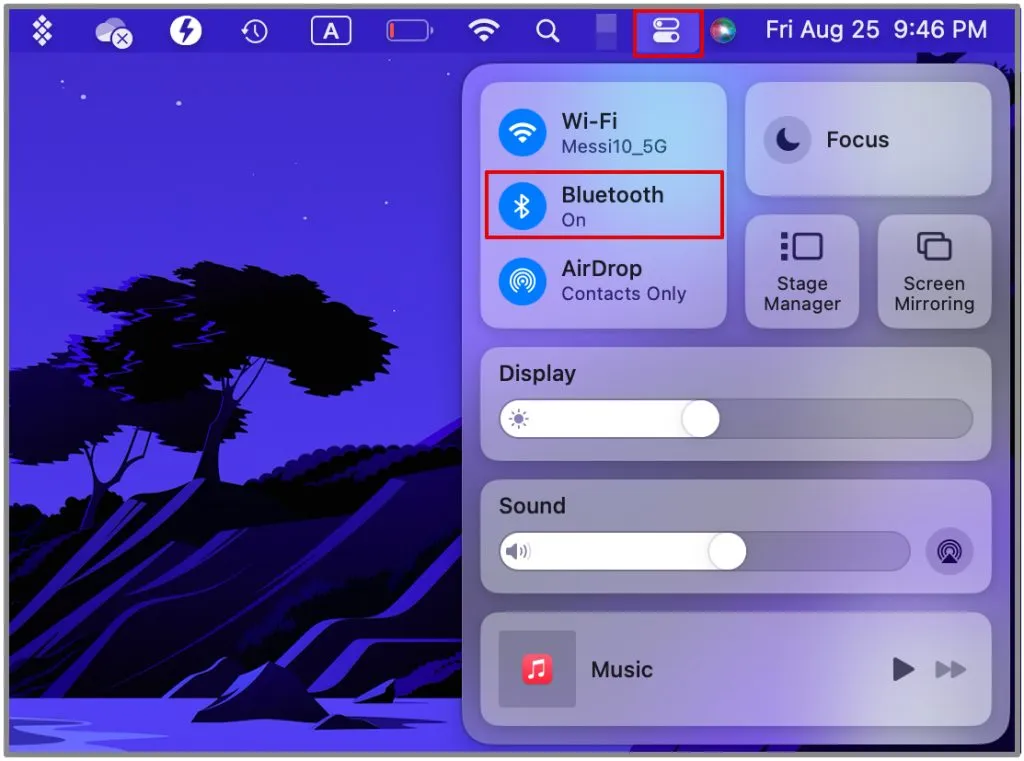Open the keyboard input source icon
The image size is (1024, 761).
[331, 31]
